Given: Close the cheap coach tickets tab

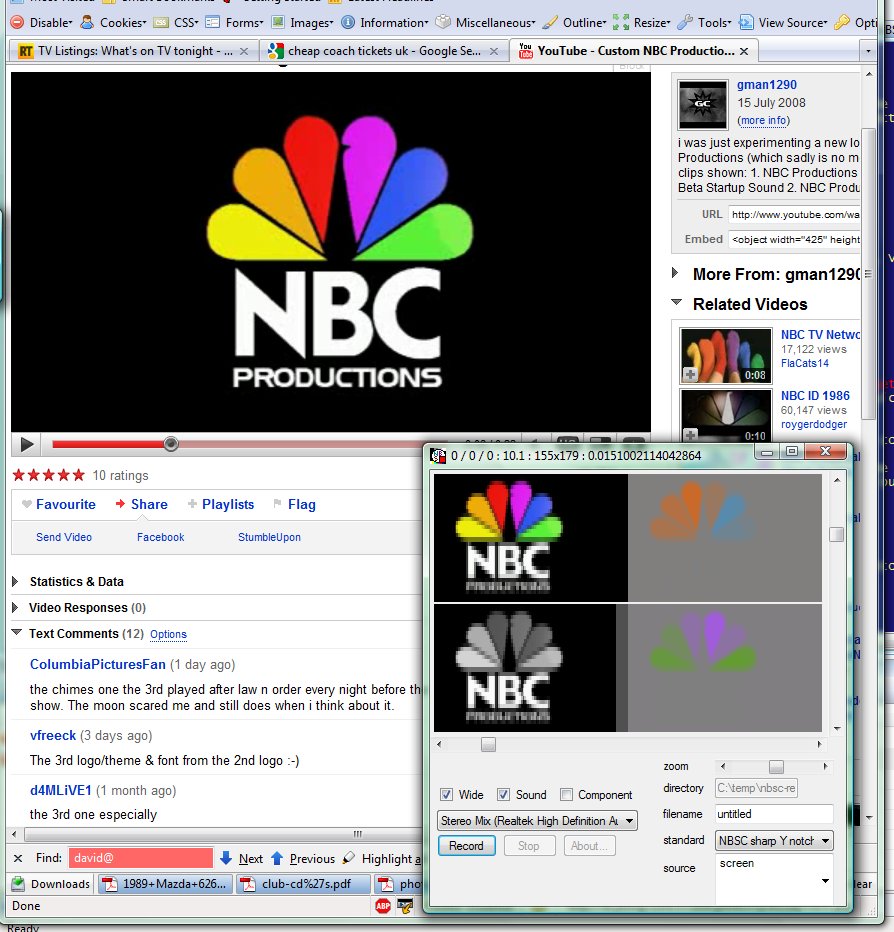Looking at the screenshot, I should 493,52.
